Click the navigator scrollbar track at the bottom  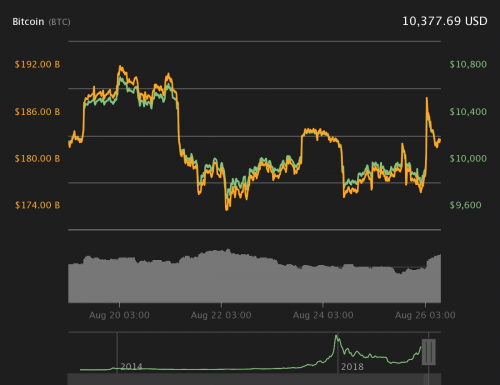pyautogui.click(x=254, y=379)
